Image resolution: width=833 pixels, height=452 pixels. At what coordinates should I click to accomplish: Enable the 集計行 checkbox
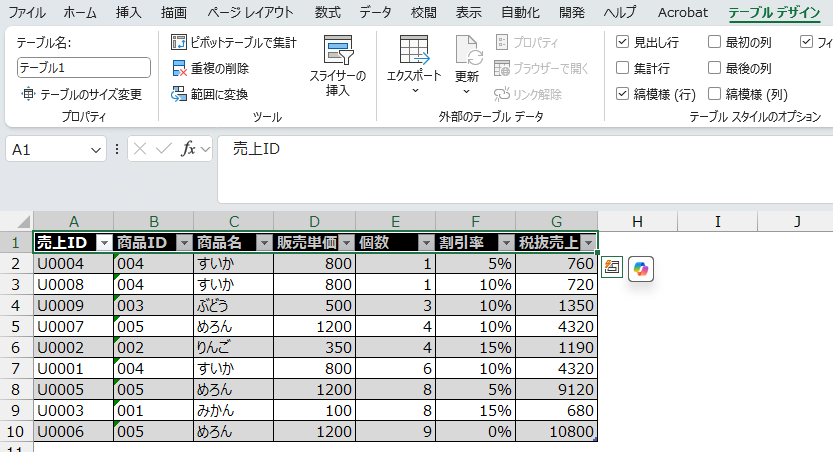click(622, 68)
